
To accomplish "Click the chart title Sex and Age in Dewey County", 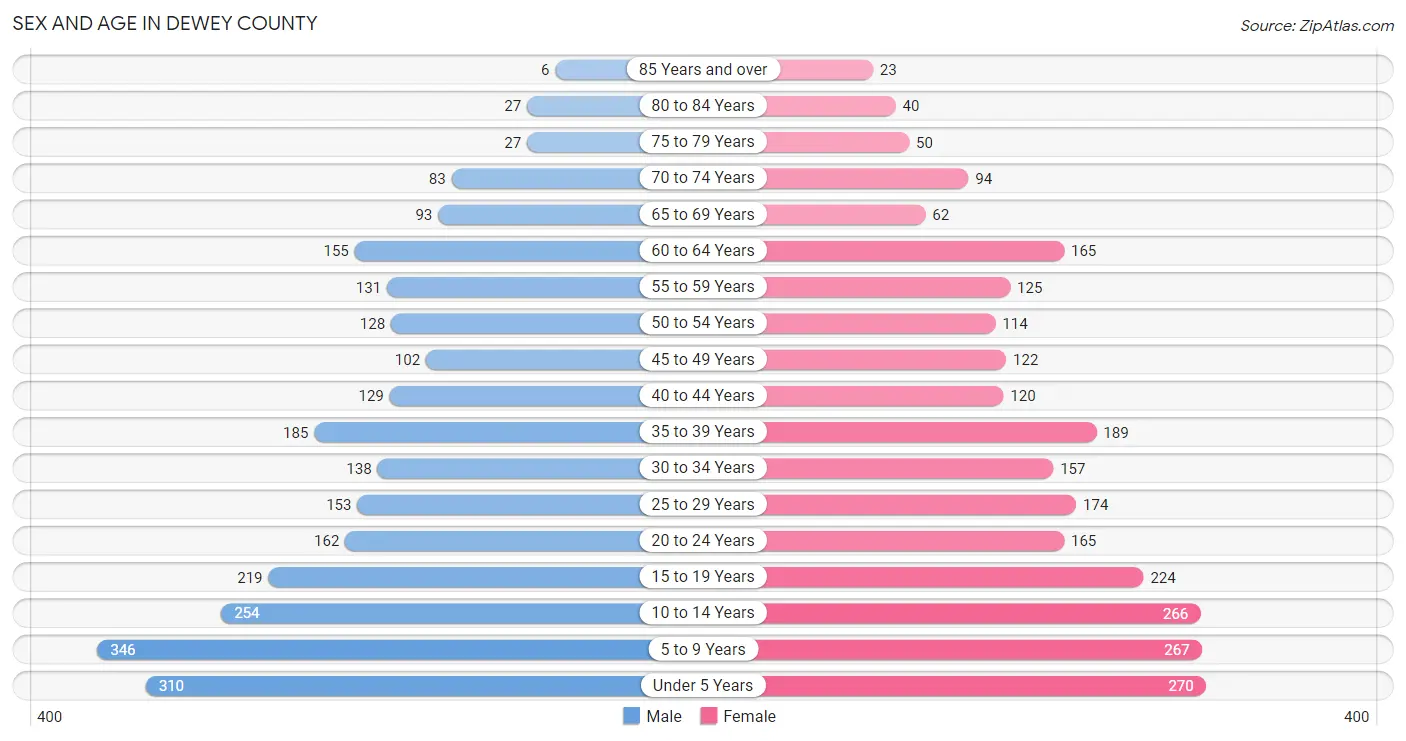I will tap(165, 23).
